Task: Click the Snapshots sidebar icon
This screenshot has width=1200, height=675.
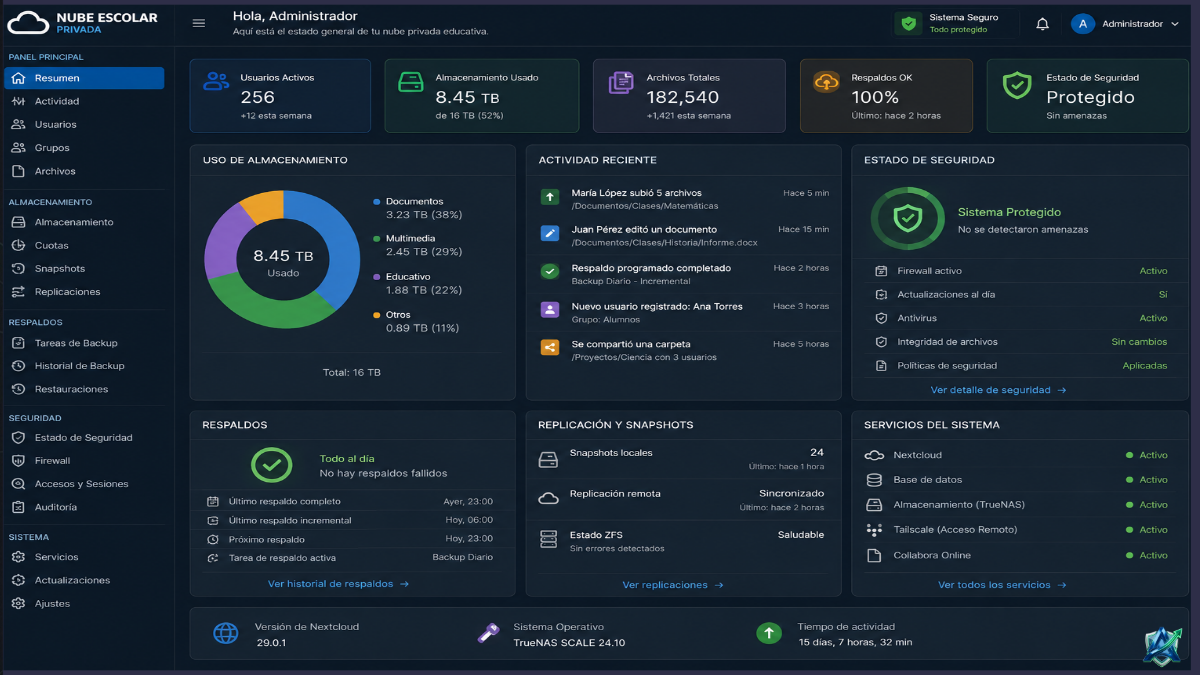Action: (18, 268)
